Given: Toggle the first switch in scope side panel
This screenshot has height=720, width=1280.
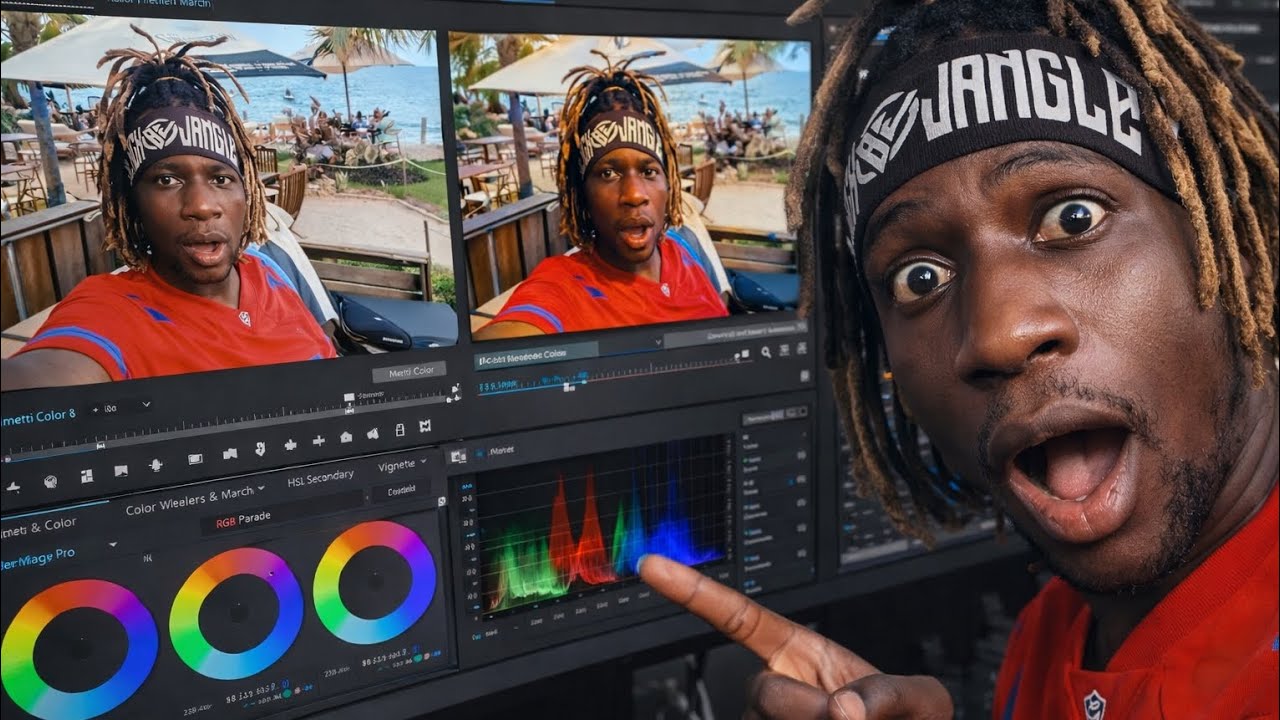Looking at the screenshot, I should (x=800, y=455).
